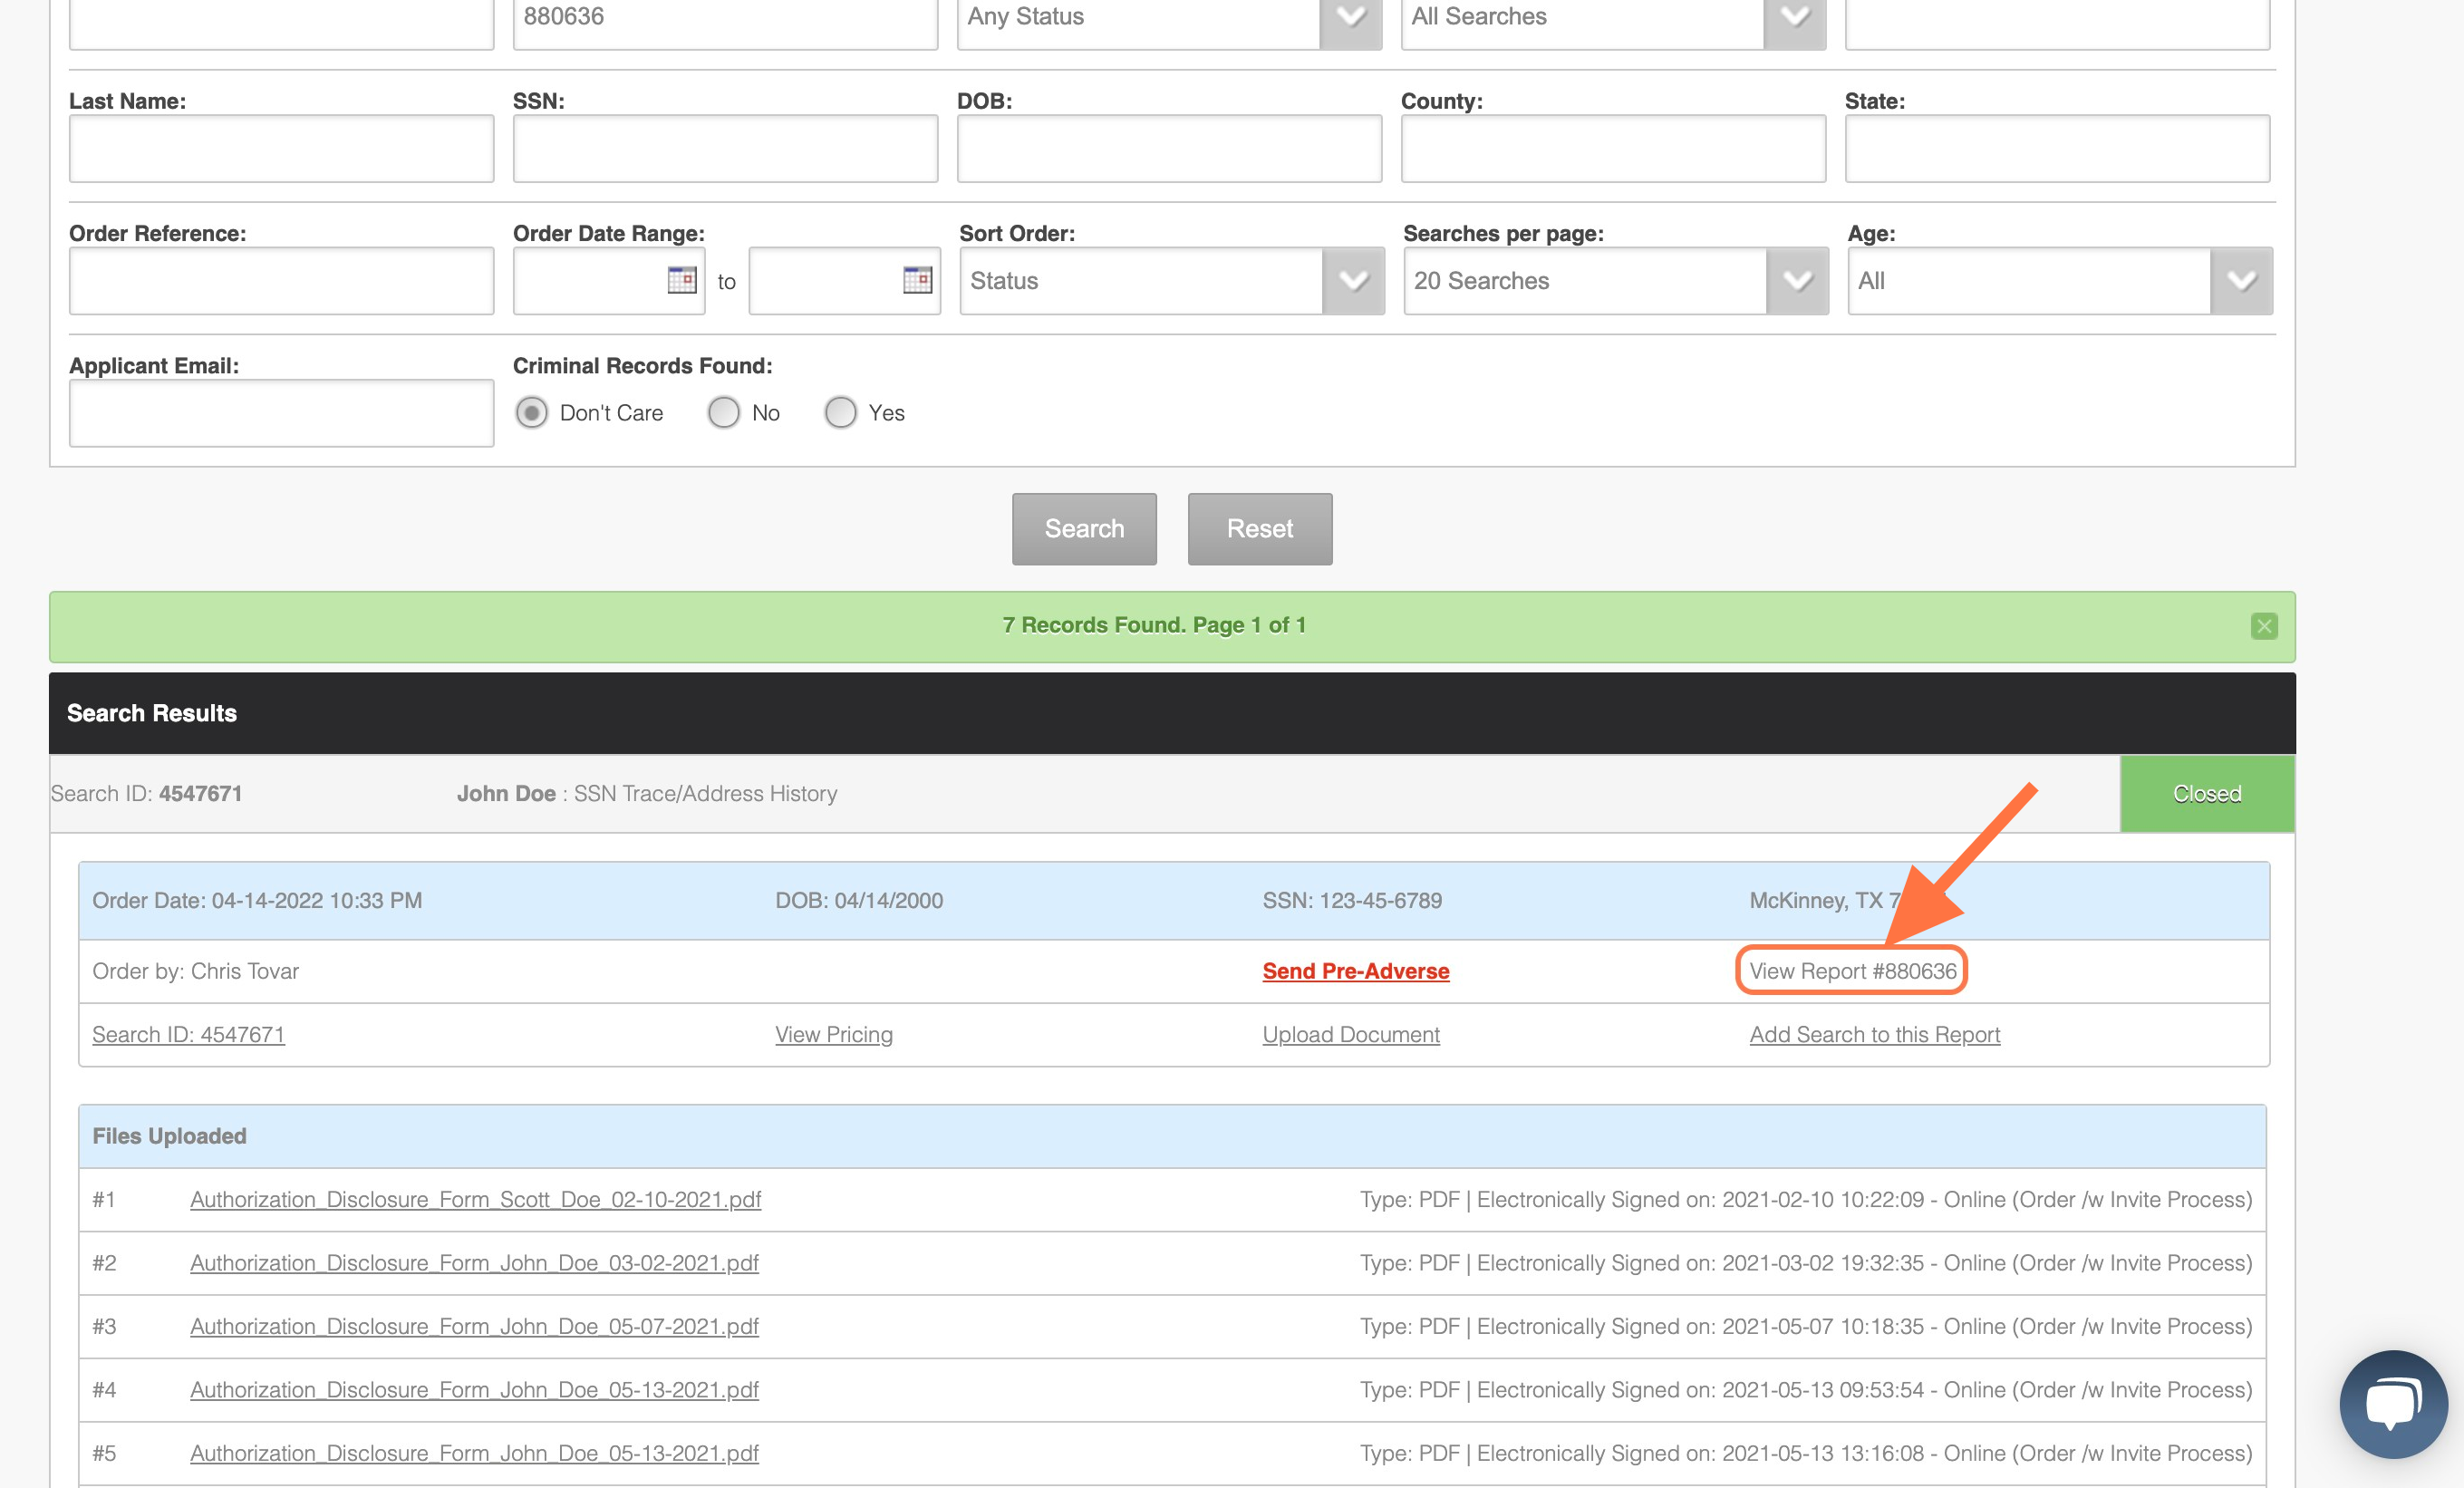Click the McKinney, TX location text
The image size is (2464, 1488).
point(1824,901)
